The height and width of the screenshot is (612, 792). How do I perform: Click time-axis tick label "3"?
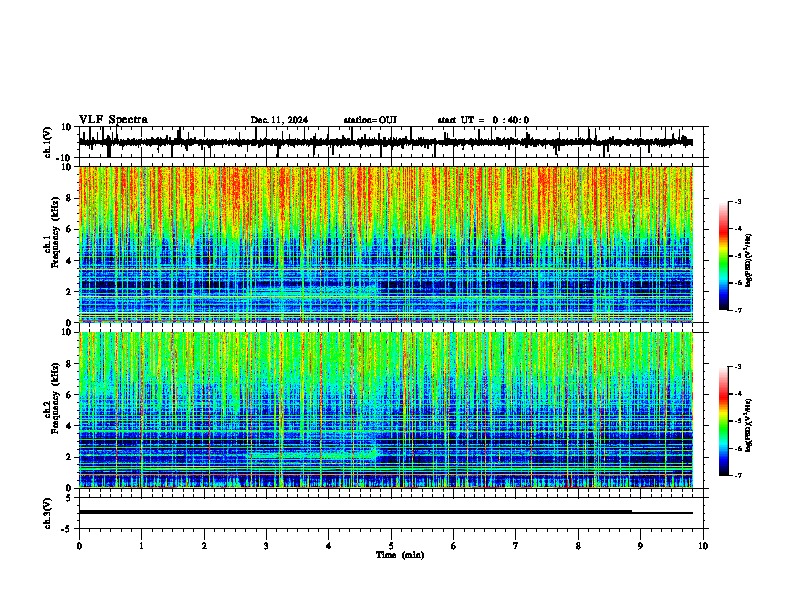(266, 546)
